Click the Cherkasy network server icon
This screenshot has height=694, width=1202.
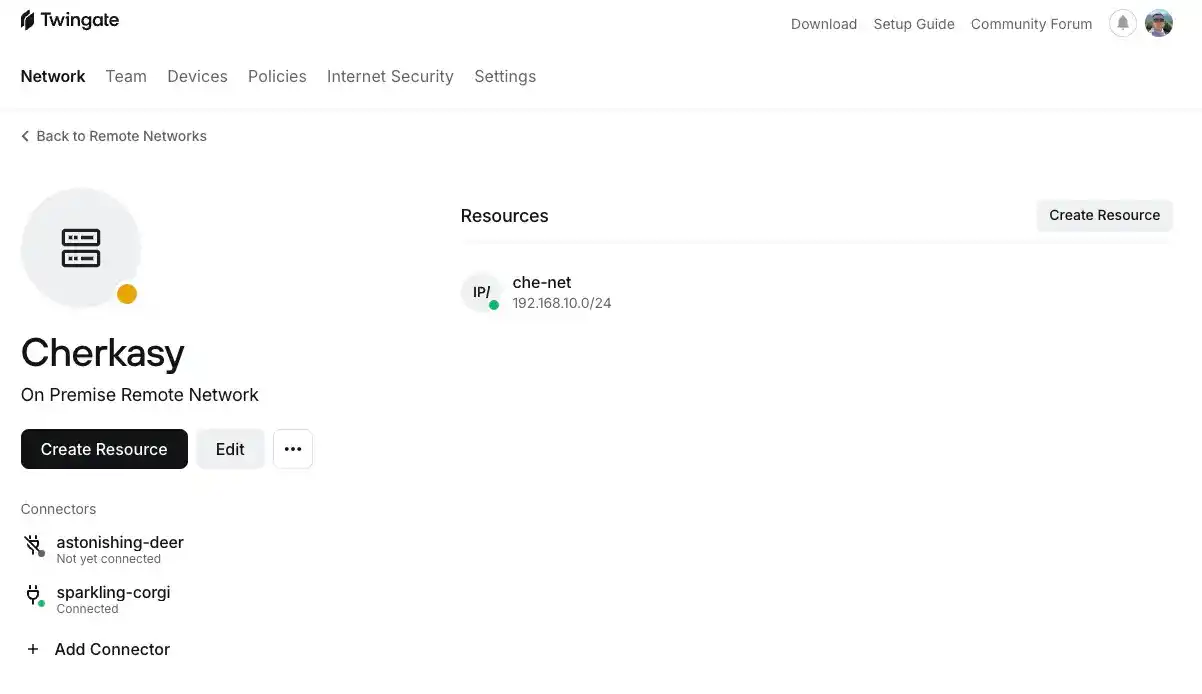click(x=81, y=248)
